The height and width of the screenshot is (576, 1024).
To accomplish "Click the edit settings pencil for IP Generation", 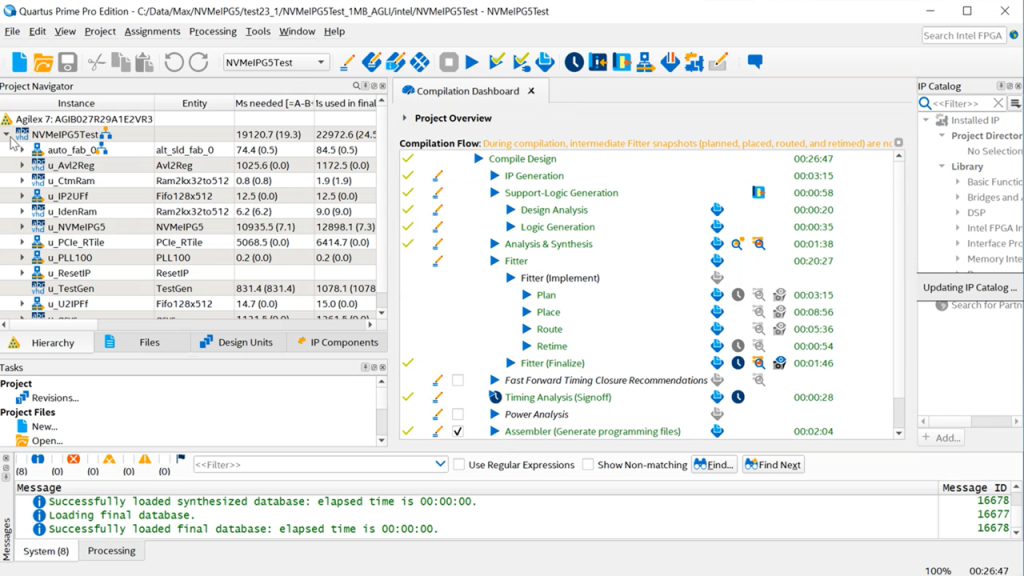I will point(438,176).
